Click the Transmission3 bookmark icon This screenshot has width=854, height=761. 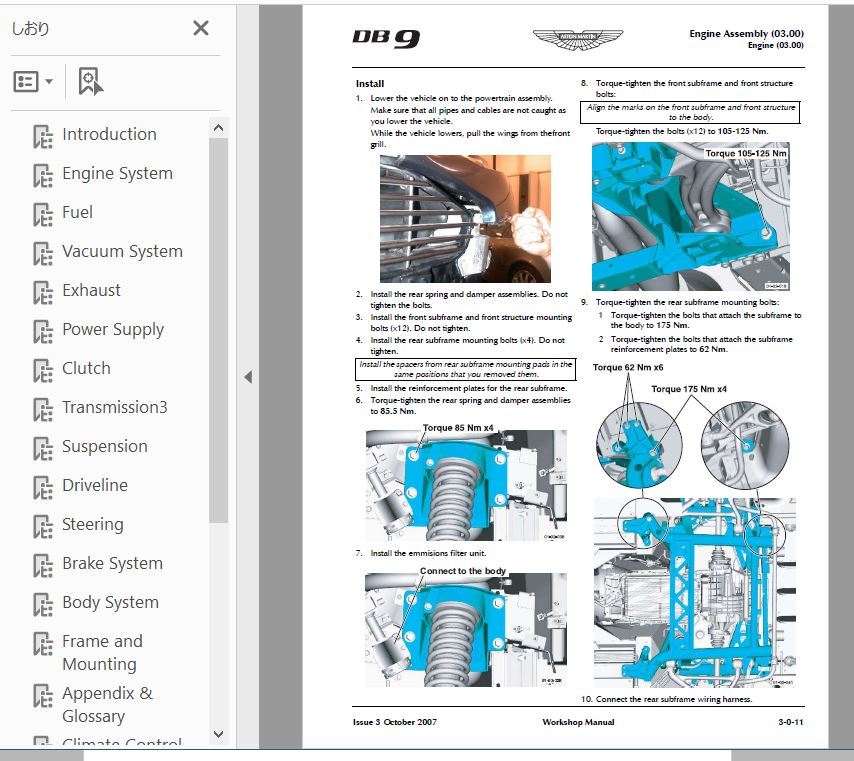43,409
